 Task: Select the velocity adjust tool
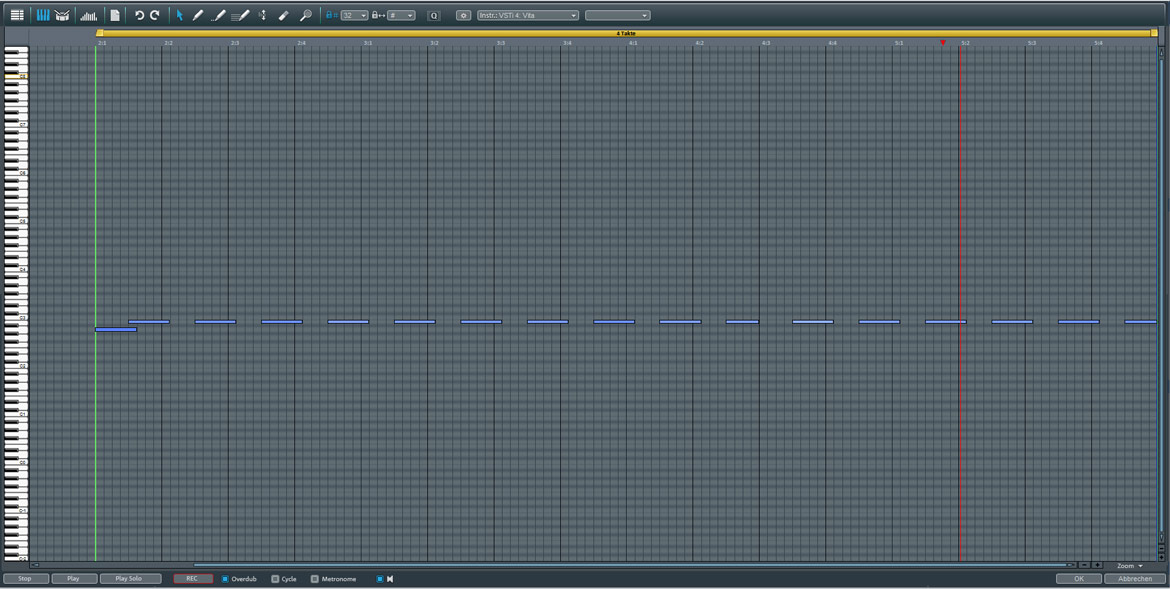263,15
